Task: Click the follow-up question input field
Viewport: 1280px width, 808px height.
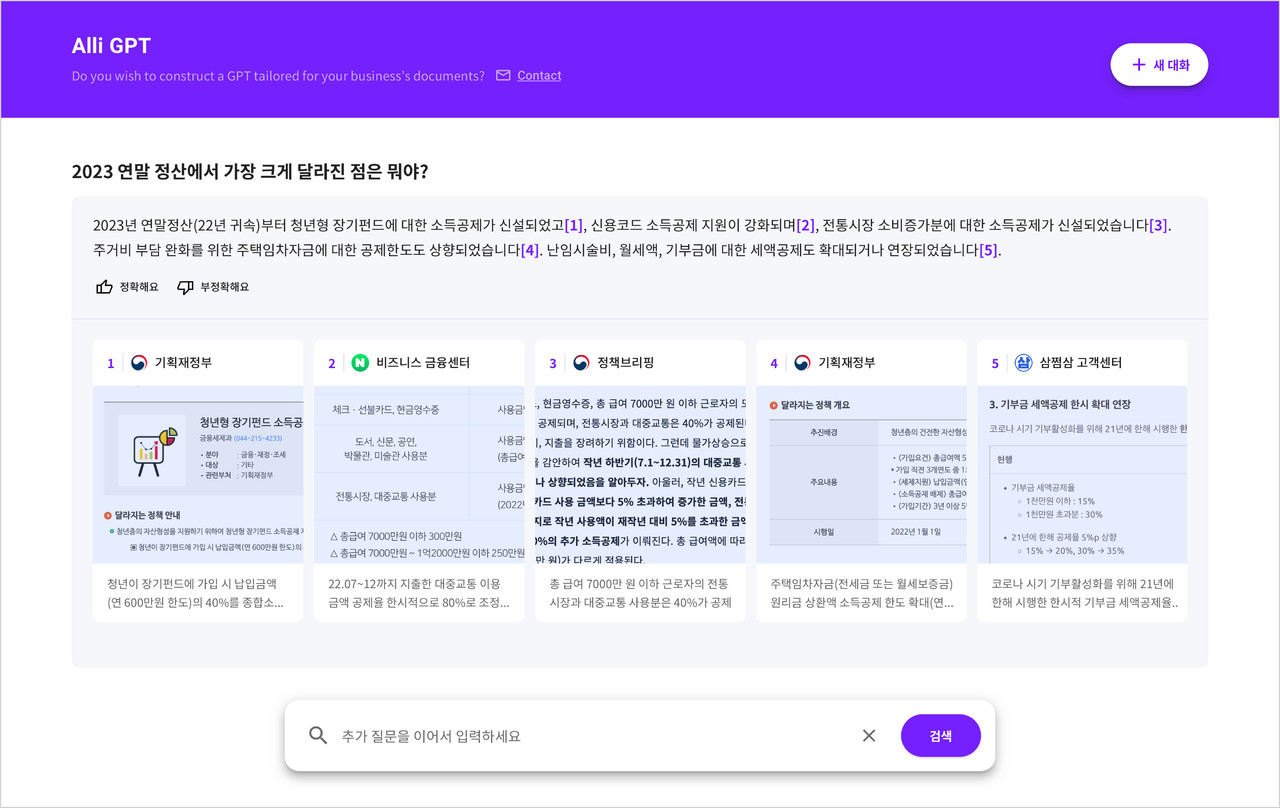Action: coord(600,735)
